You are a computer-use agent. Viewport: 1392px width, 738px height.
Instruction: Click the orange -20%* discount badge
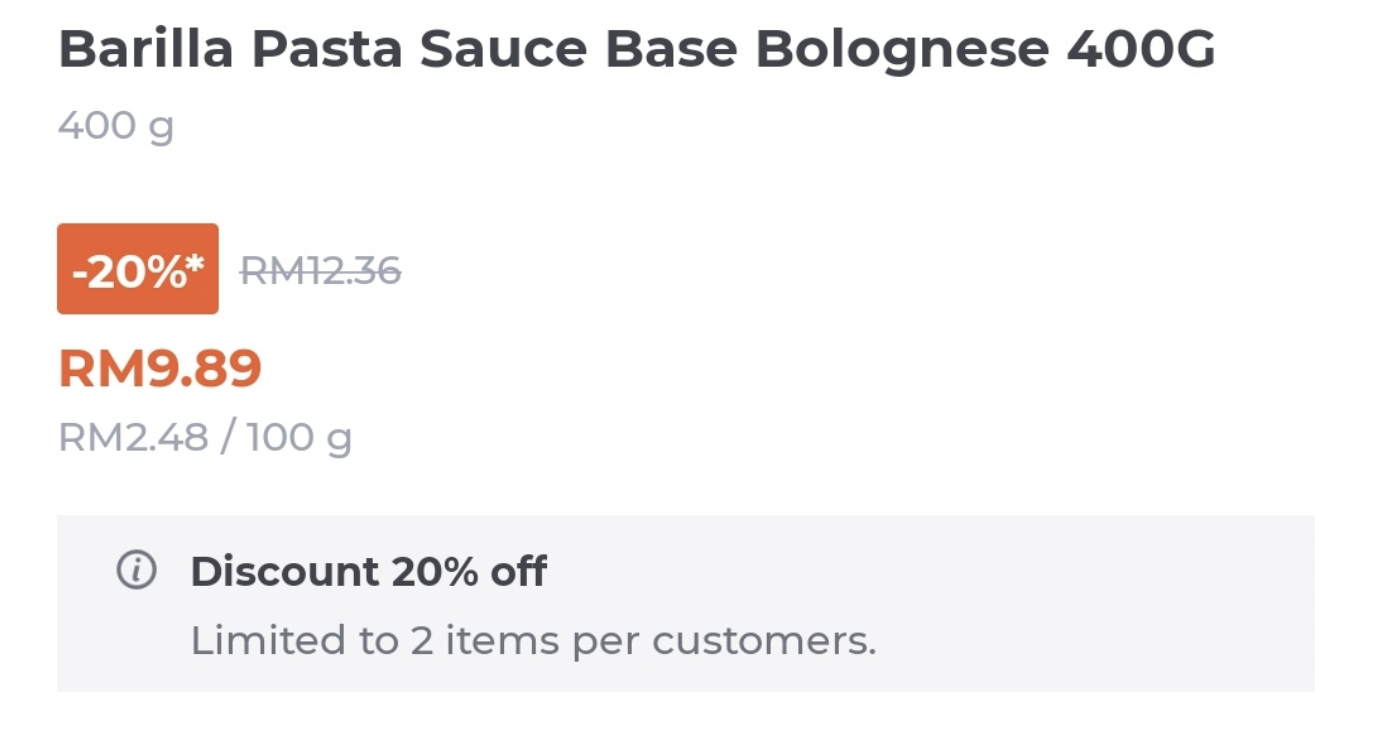pyautogui.click(x=137, y=269)
